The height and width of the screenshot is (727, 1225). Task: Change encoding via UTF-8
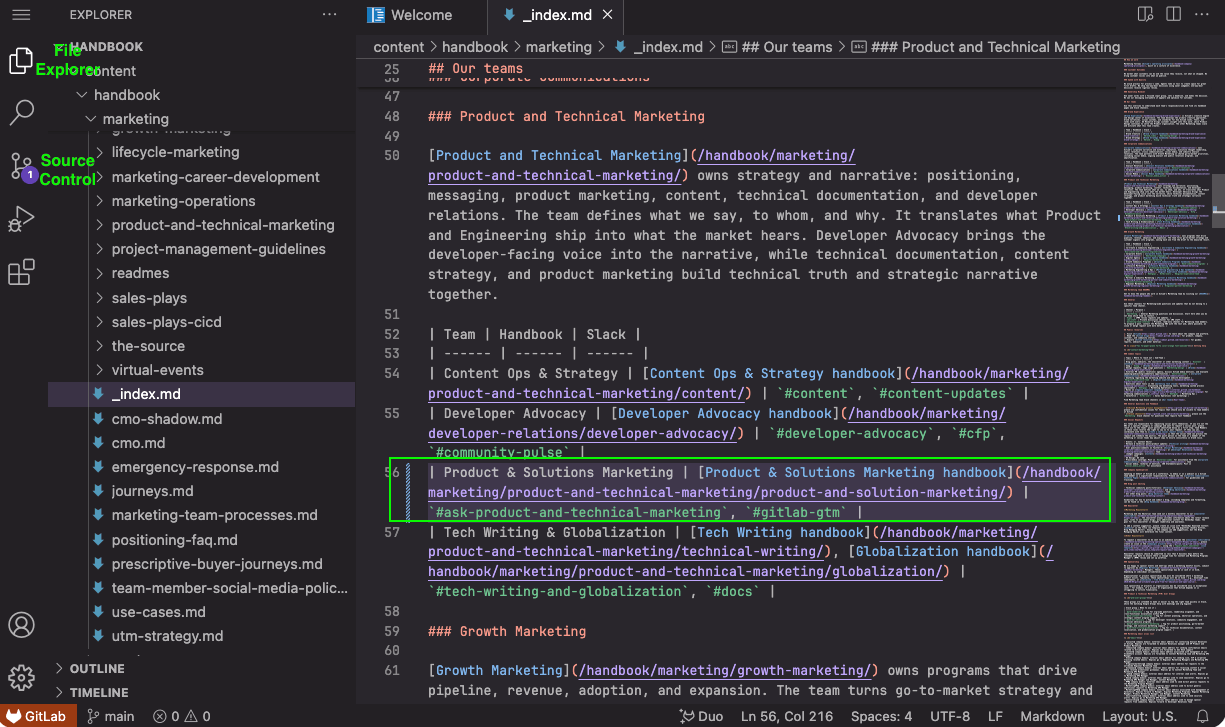(949, 716)
